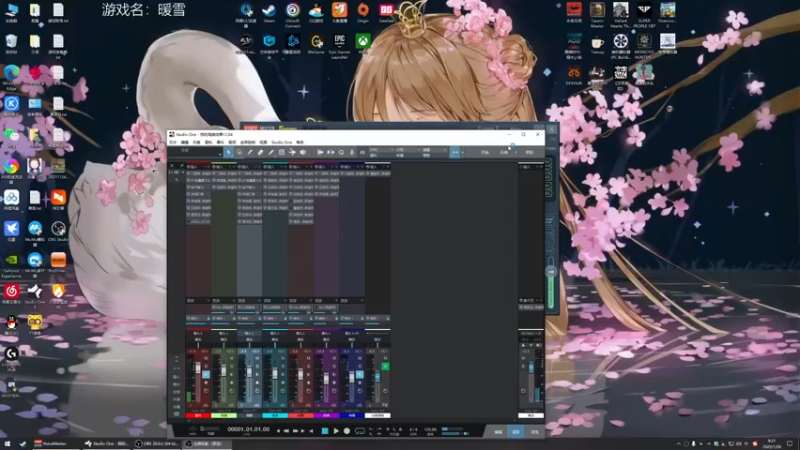The image size is (800, 450).
Task: Select the Arrow tool in Studio One toolbar
Action: pos(229,152)
